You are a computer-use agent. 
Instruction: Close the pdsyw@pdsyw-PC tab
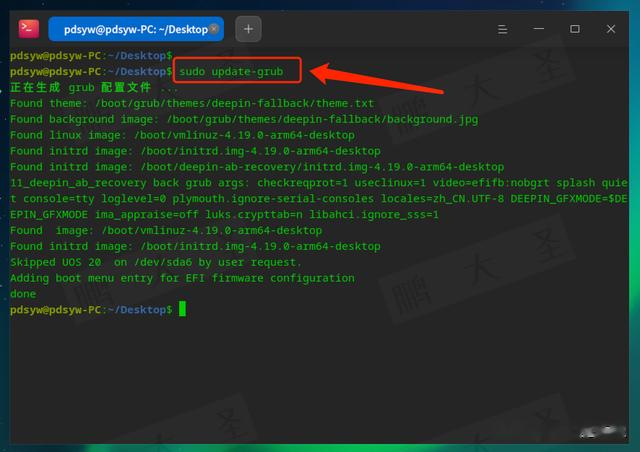click(x=213, y=29)
